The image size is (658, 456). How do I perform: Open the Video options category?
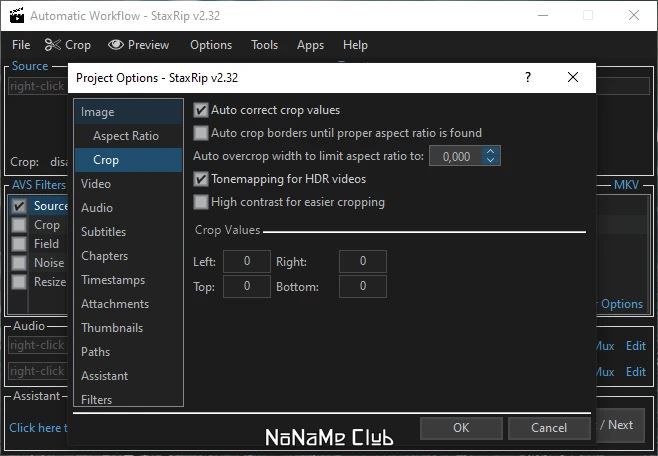coord(96,184)
